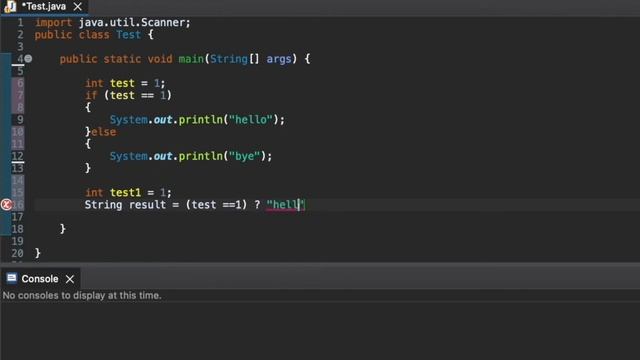Image resolution: width=640 pixels, height=360 pixels.
Task: Click the underlined "hell string literal
Action: pyautogui.click(x=285, y=204)
